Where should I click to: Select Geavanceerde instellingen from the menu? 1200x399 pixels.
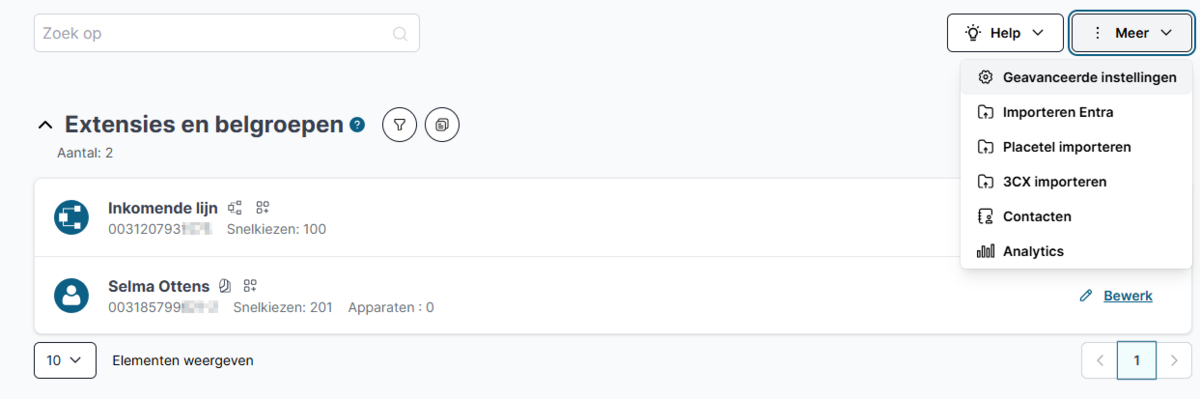pos(1077,77)
